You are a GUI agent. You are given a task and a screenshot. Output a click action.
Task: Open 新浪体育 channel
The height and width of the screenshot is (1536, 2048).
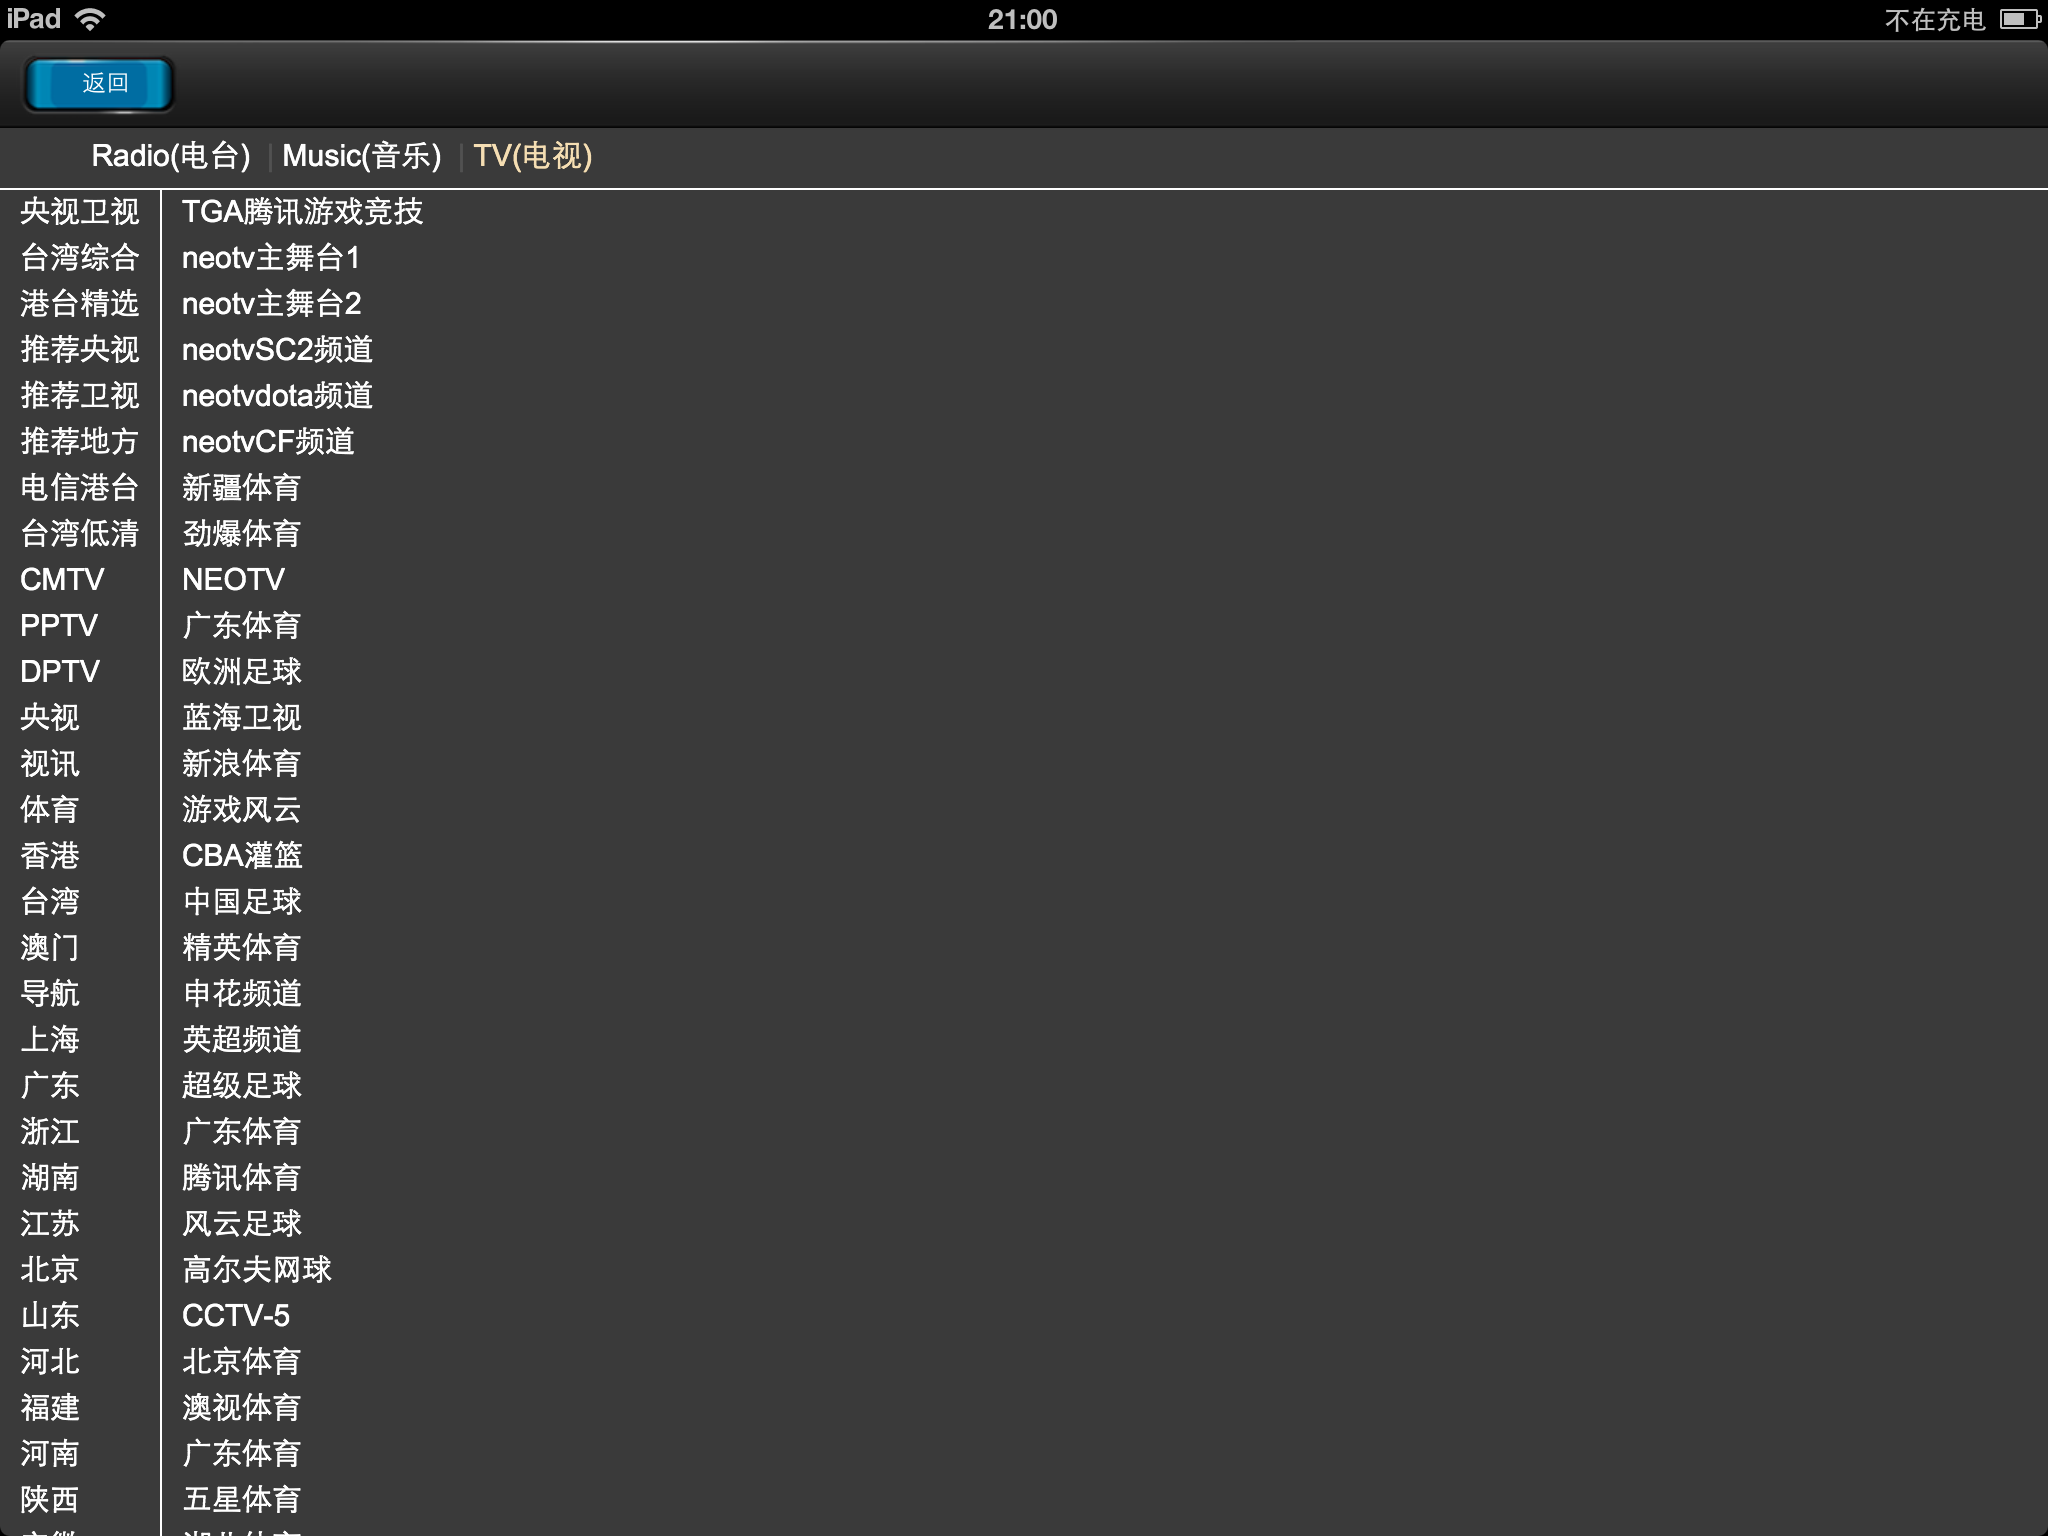point(242,764)
